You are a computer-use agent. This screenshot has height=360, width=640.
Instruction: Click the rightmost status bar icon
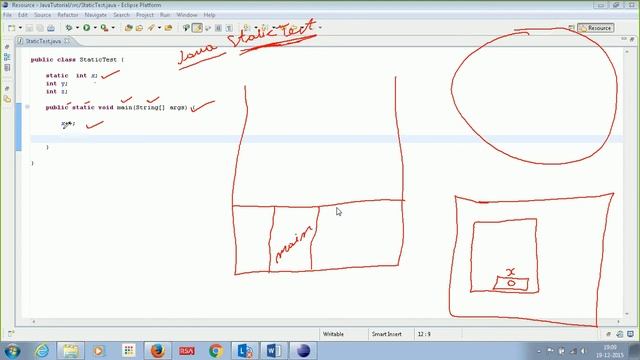coord(631,334)
